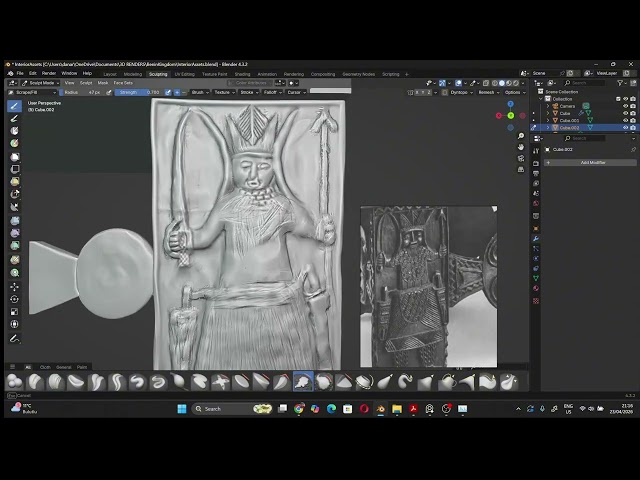
Task: Switch to the Texture Paint workspace tab
Action: click(214, 74)
